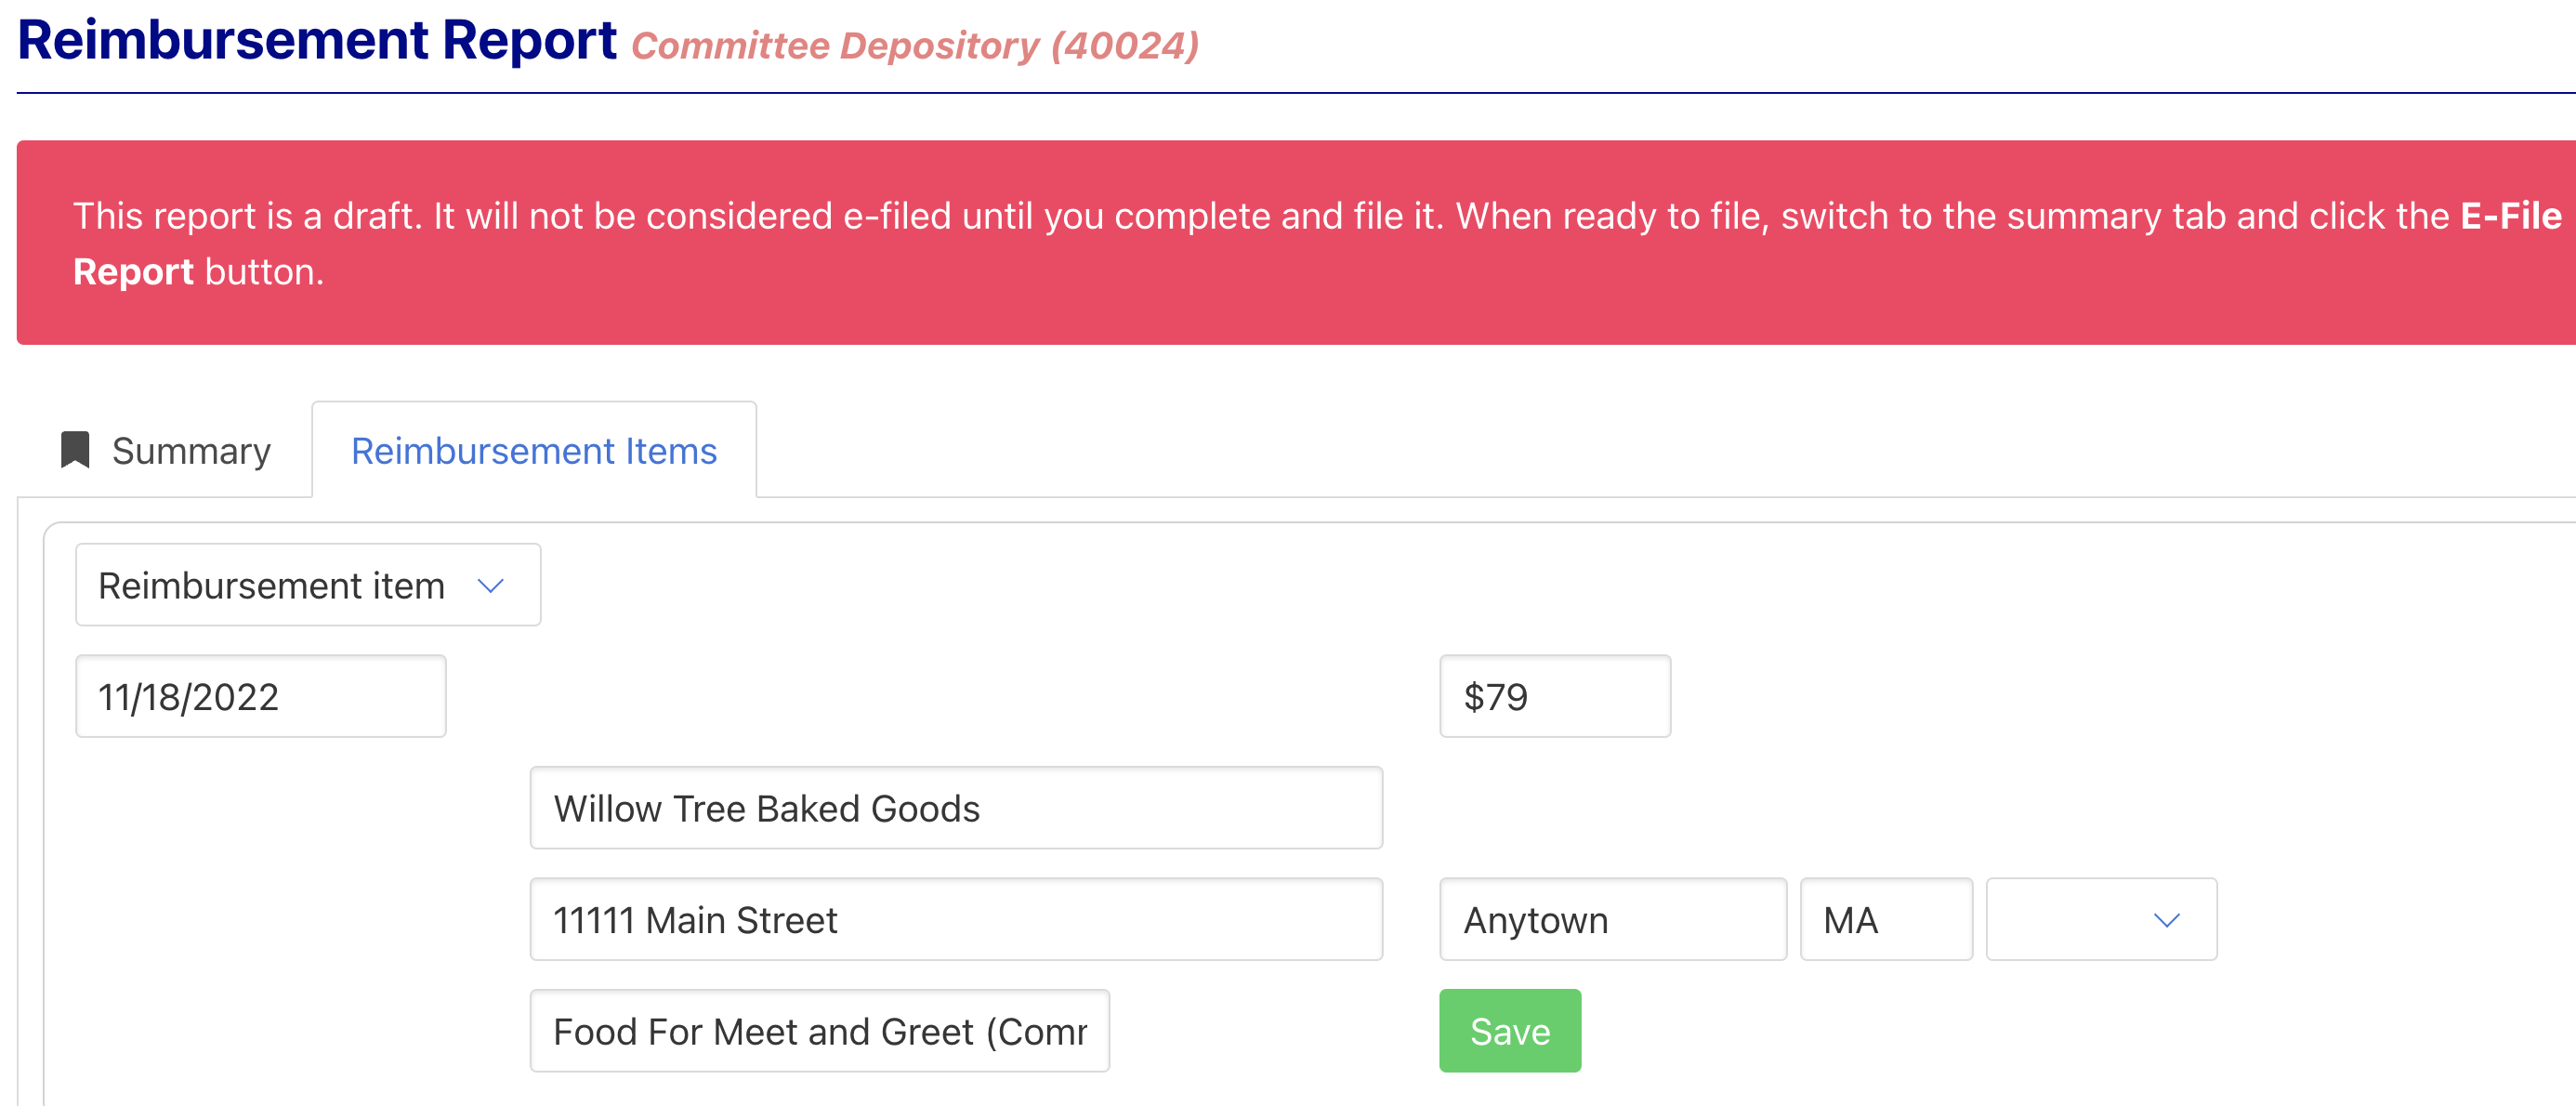Edit the 11111 Main Street address field

pyautogui.click(x=955, y=920)
